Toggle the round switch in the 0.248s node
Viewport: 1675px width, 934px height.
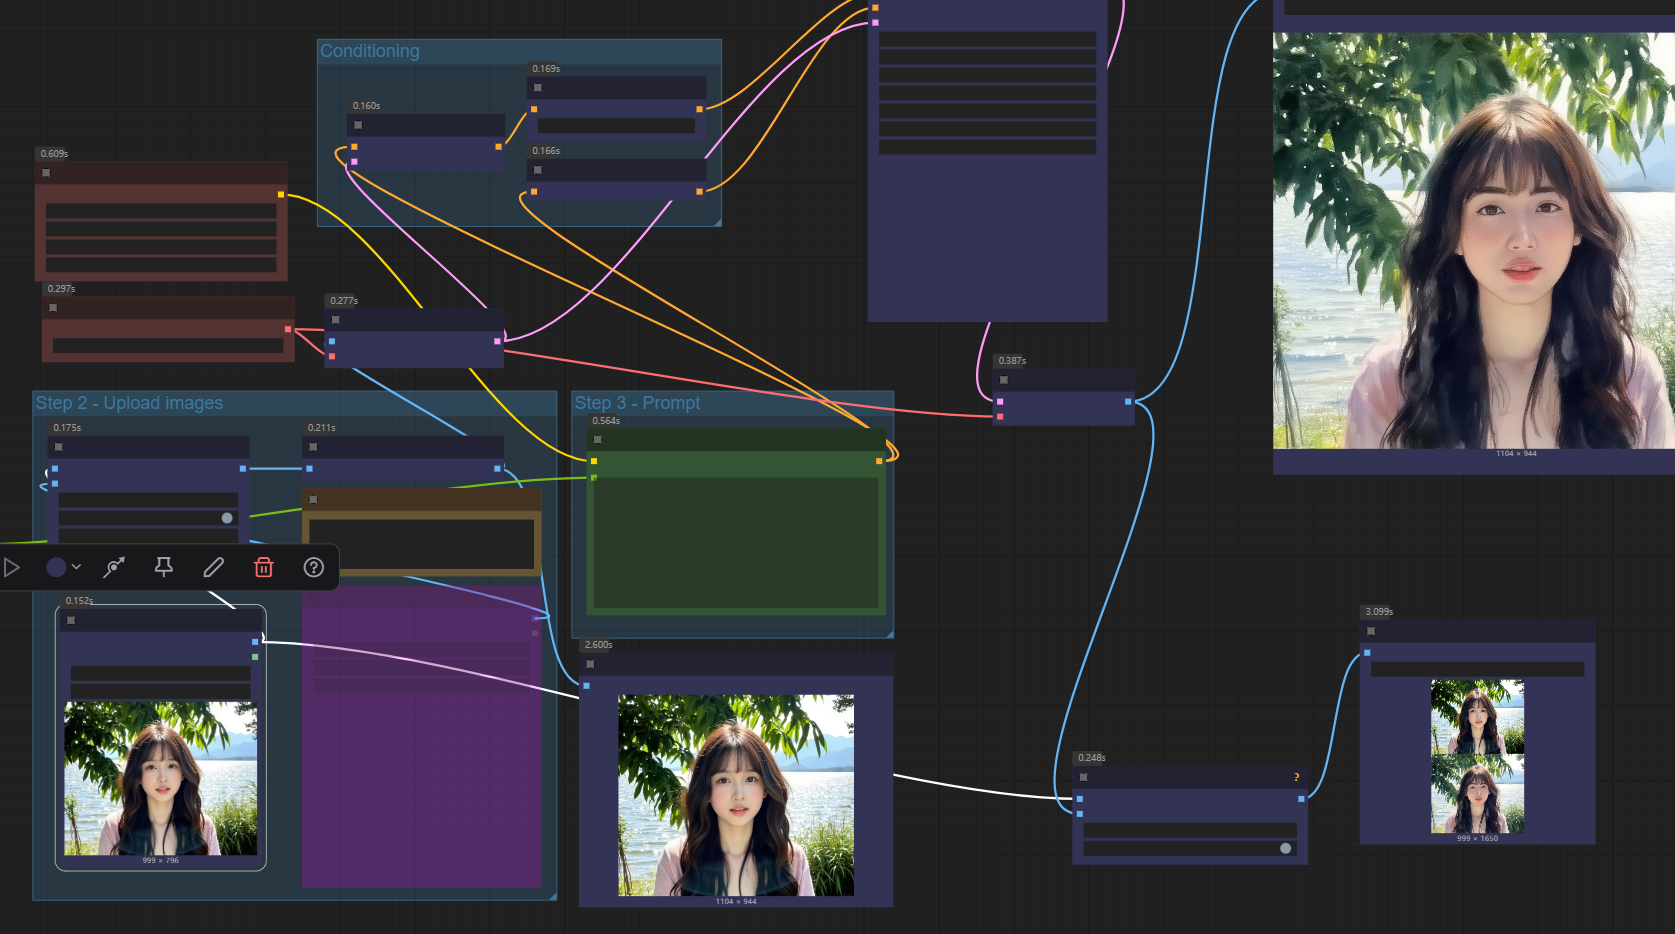1286,848
